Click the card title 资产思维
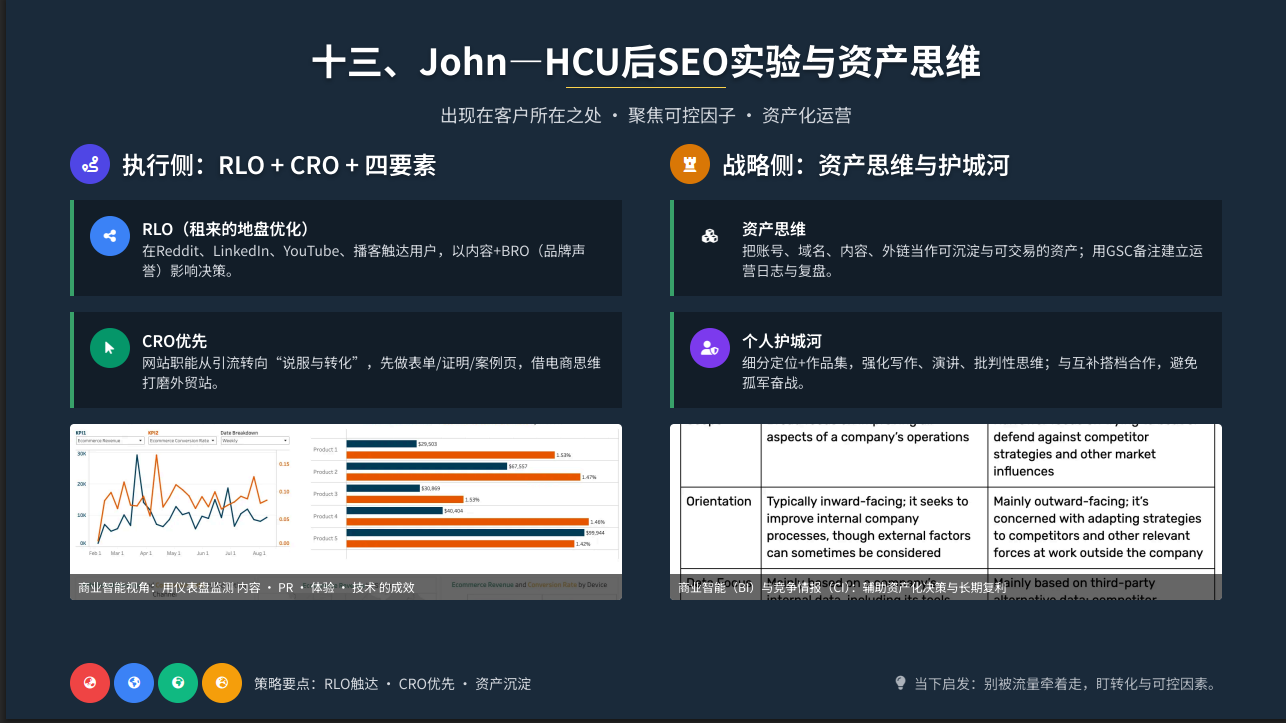 (x=774, y=229)
